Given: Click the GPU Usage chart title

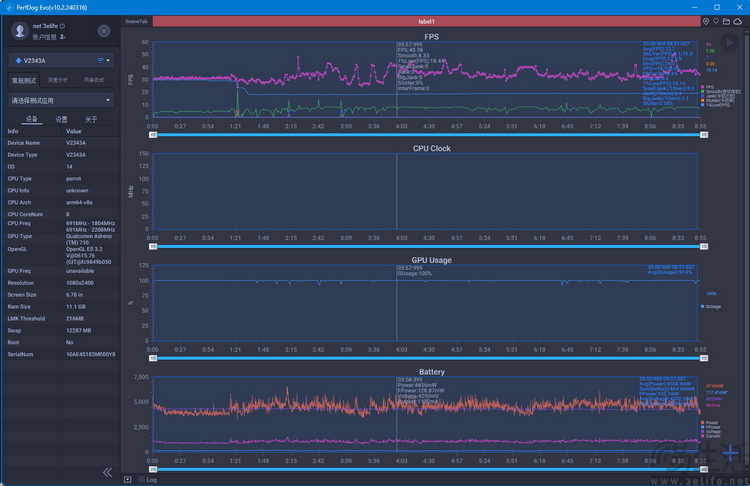Looking at the screenshot, I should [431, 260].
